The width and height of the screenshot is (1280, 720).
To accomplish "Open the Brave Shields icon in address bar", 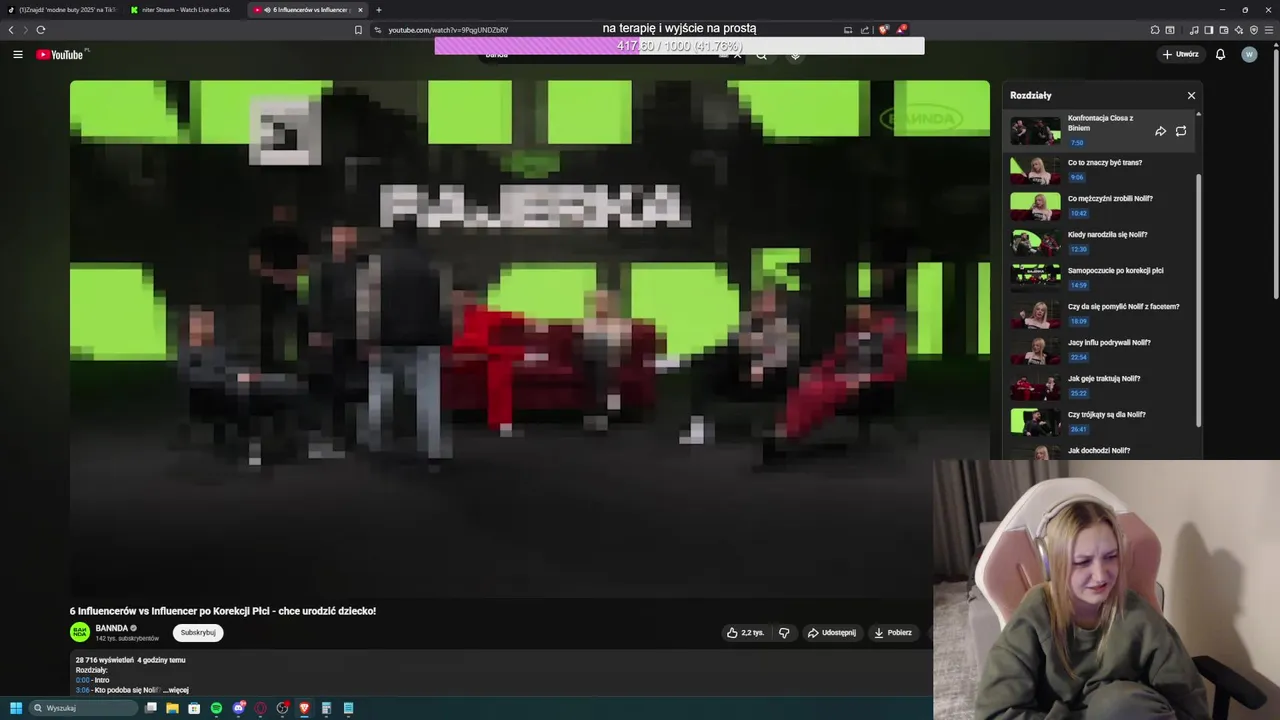I will (883, 30).
